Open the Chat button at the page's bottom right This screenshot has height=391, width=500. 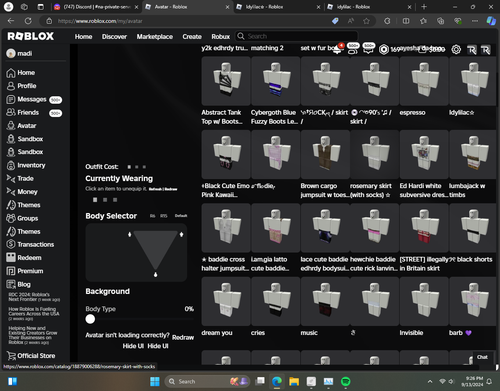[482, 357]
